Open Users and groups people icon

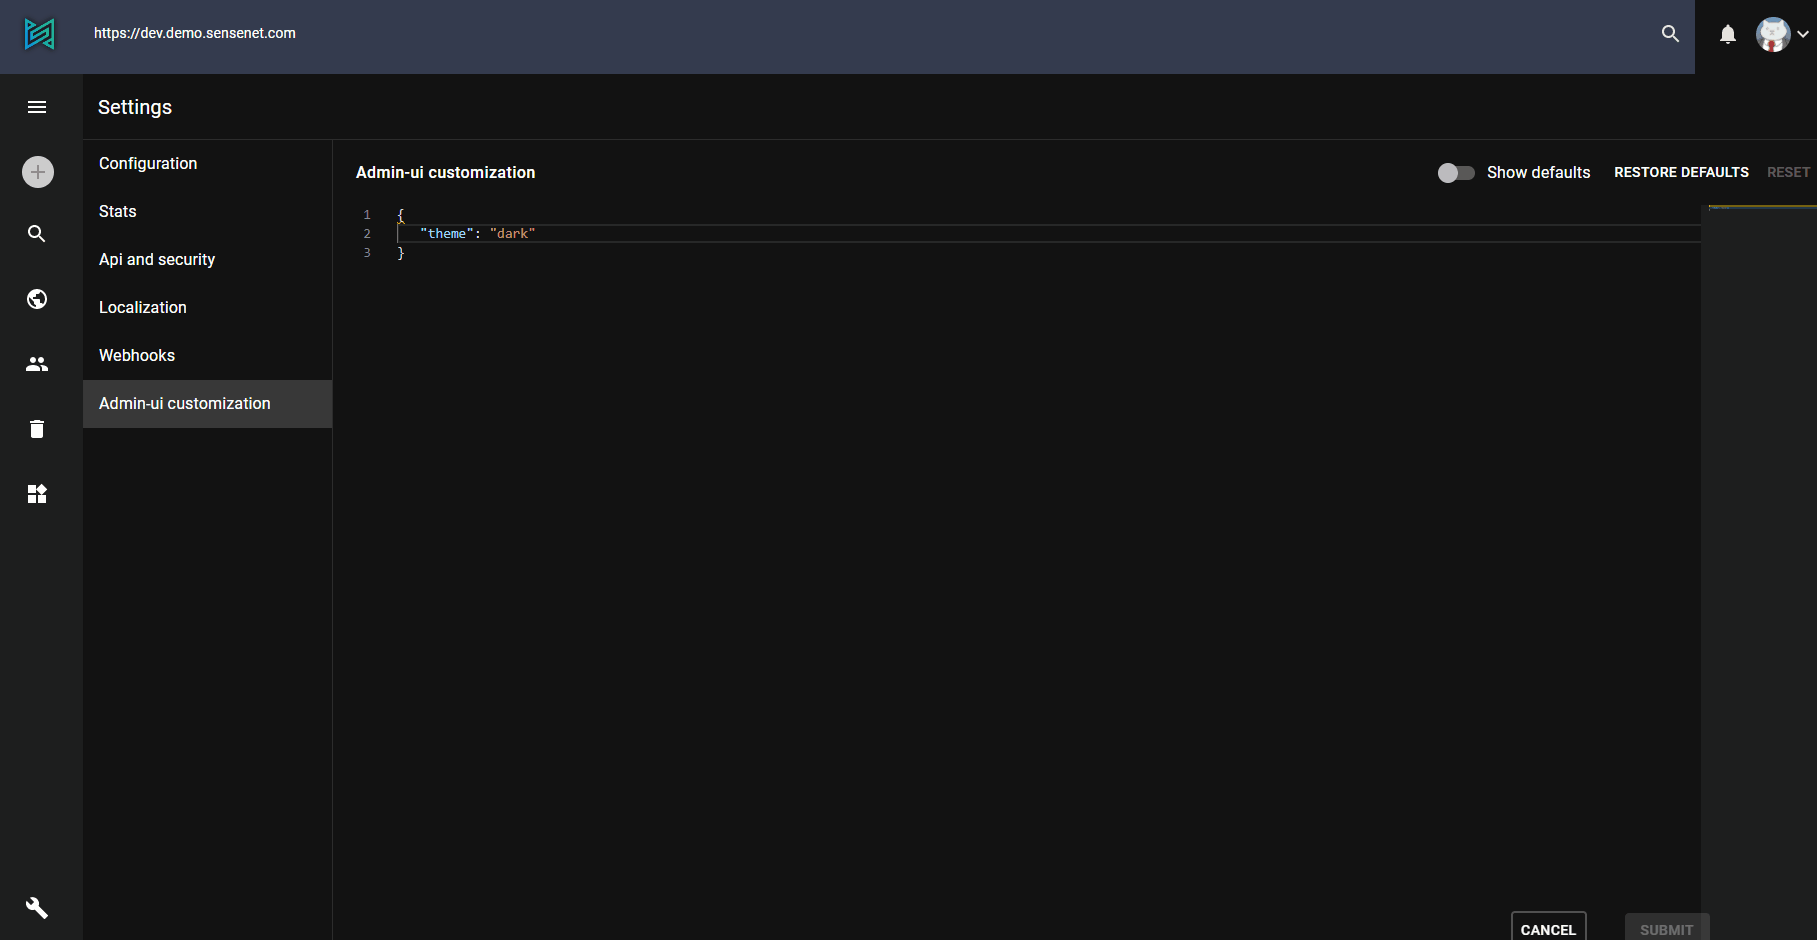[x=37, y=364]
